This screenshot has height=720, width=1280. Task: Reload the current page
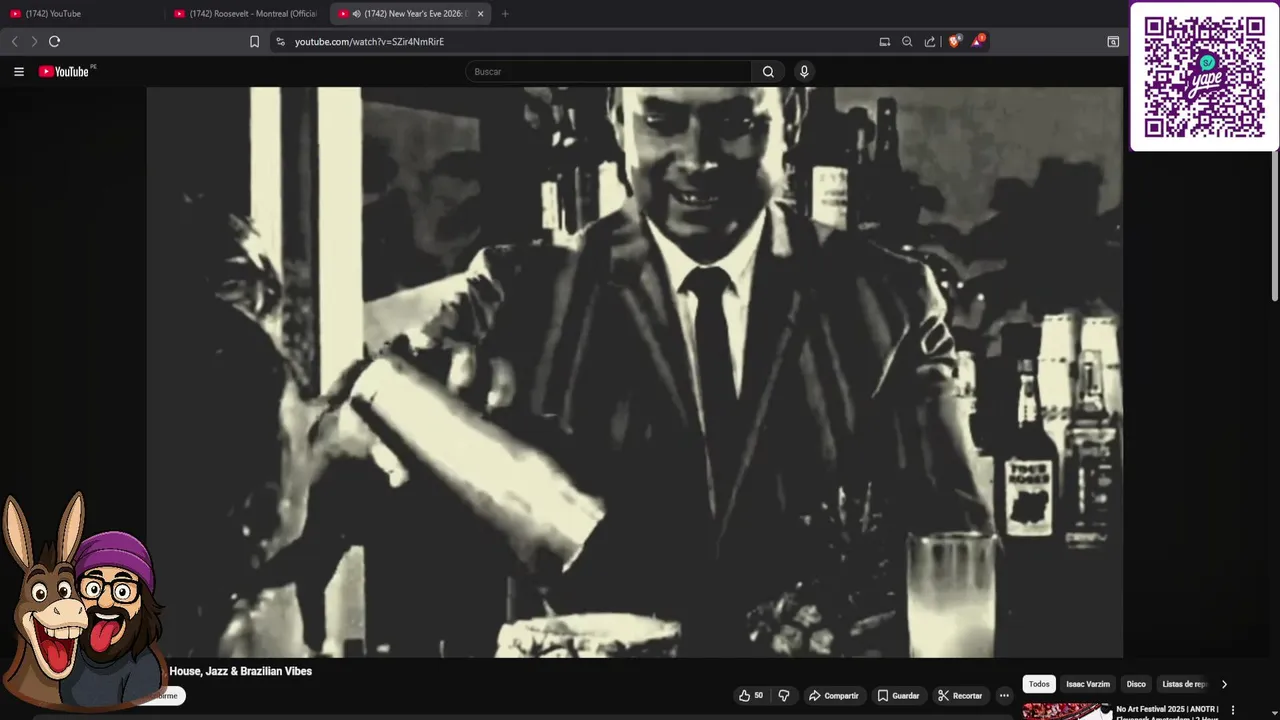tap(55, 41)
